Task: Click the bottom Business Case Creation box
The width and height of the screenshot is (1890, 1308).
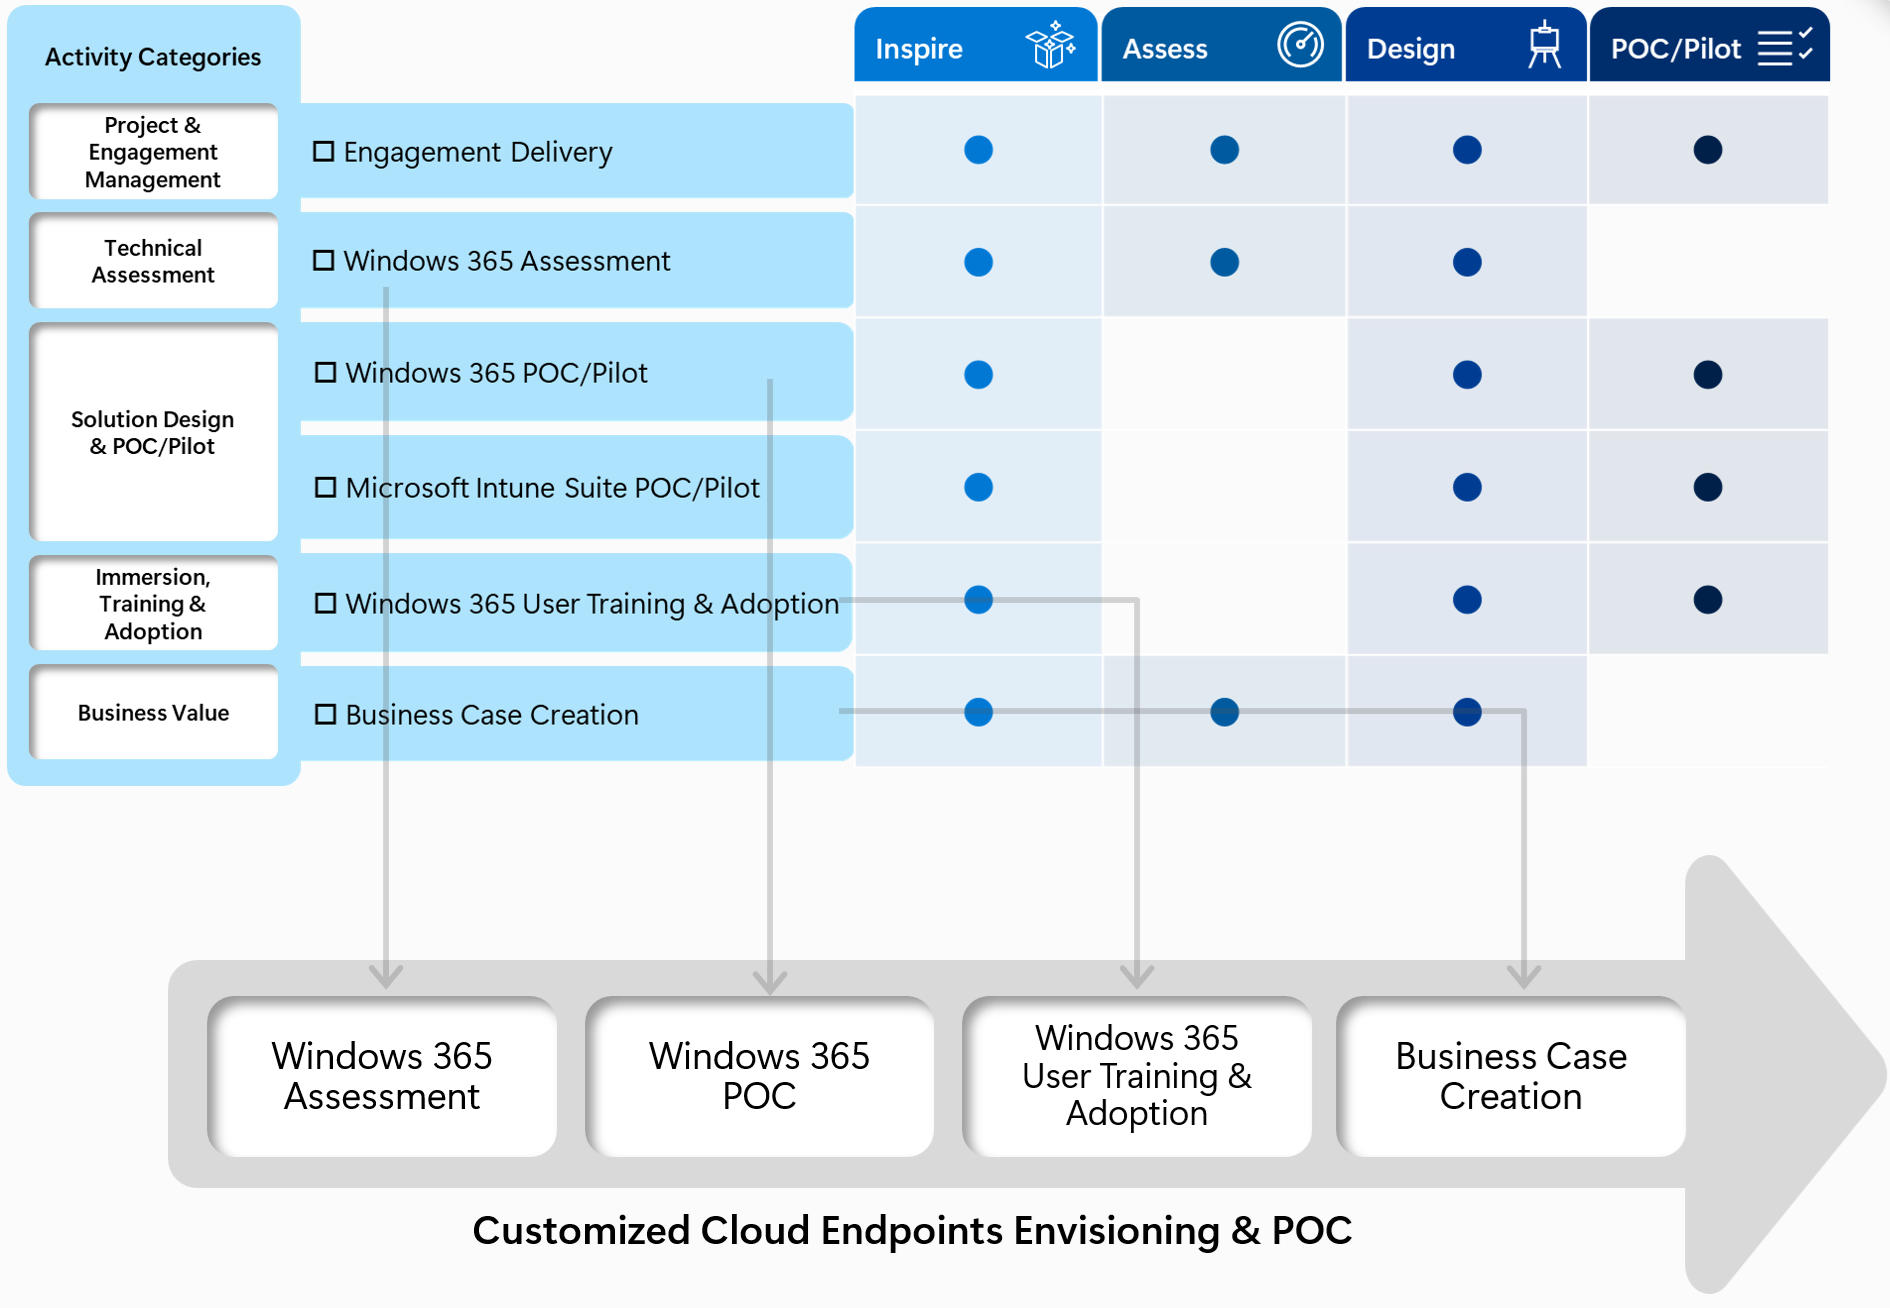Action: point(1511,1076)
